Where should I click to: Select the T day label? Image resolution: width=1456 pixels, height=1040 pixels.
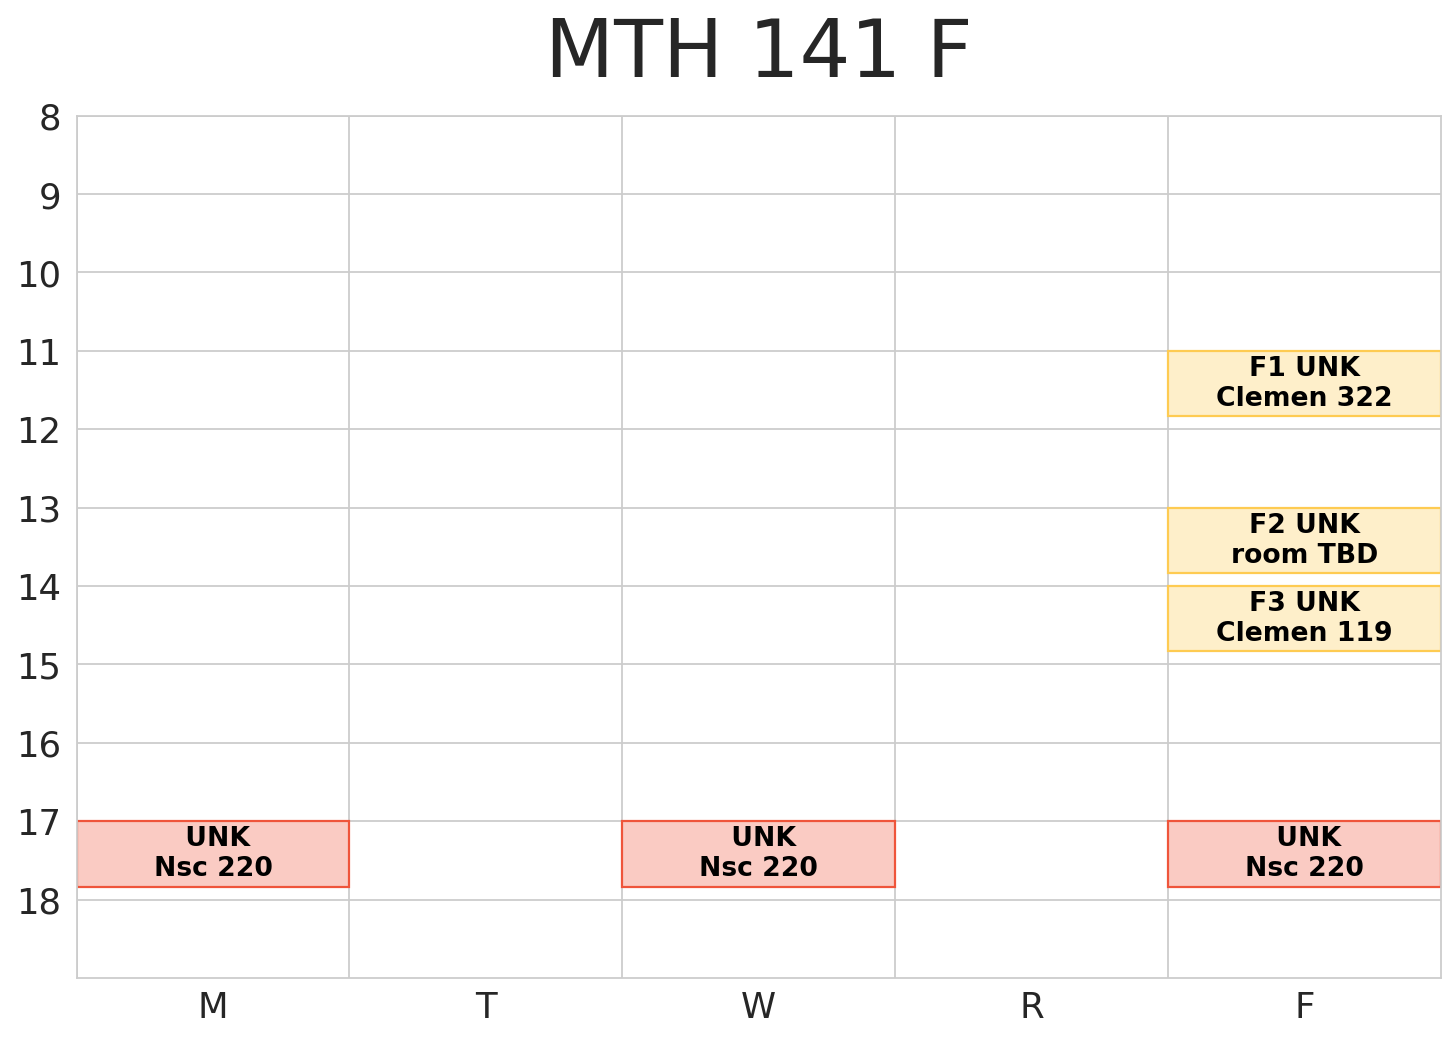tap(486, 1006)
